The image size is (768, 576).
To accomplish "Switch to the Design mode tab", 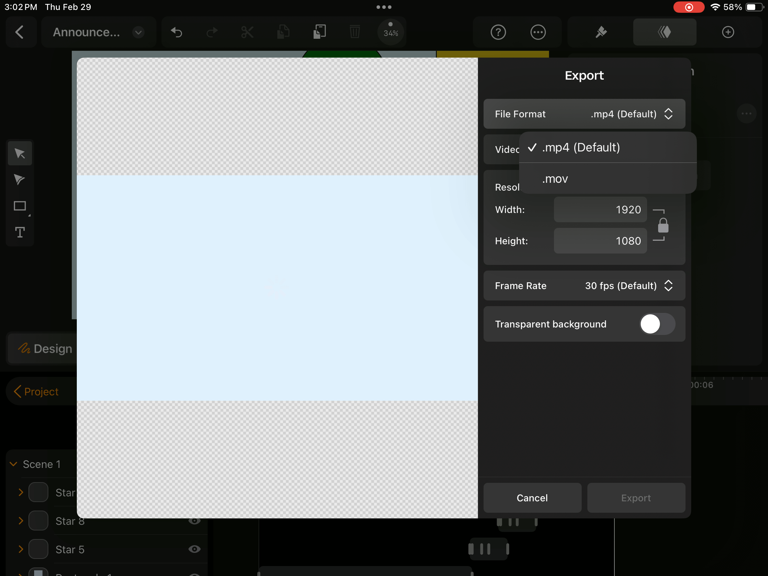I will (x=43, y=349).
